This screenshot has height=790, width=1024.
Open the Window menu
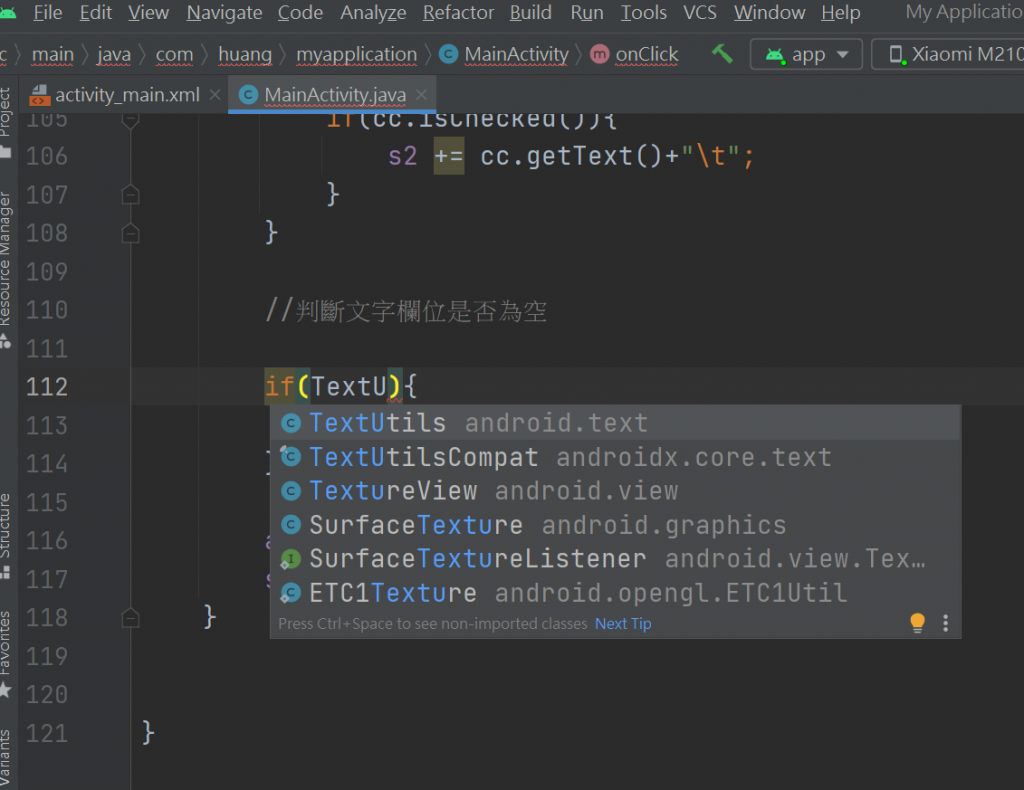(x=769, y=12)
